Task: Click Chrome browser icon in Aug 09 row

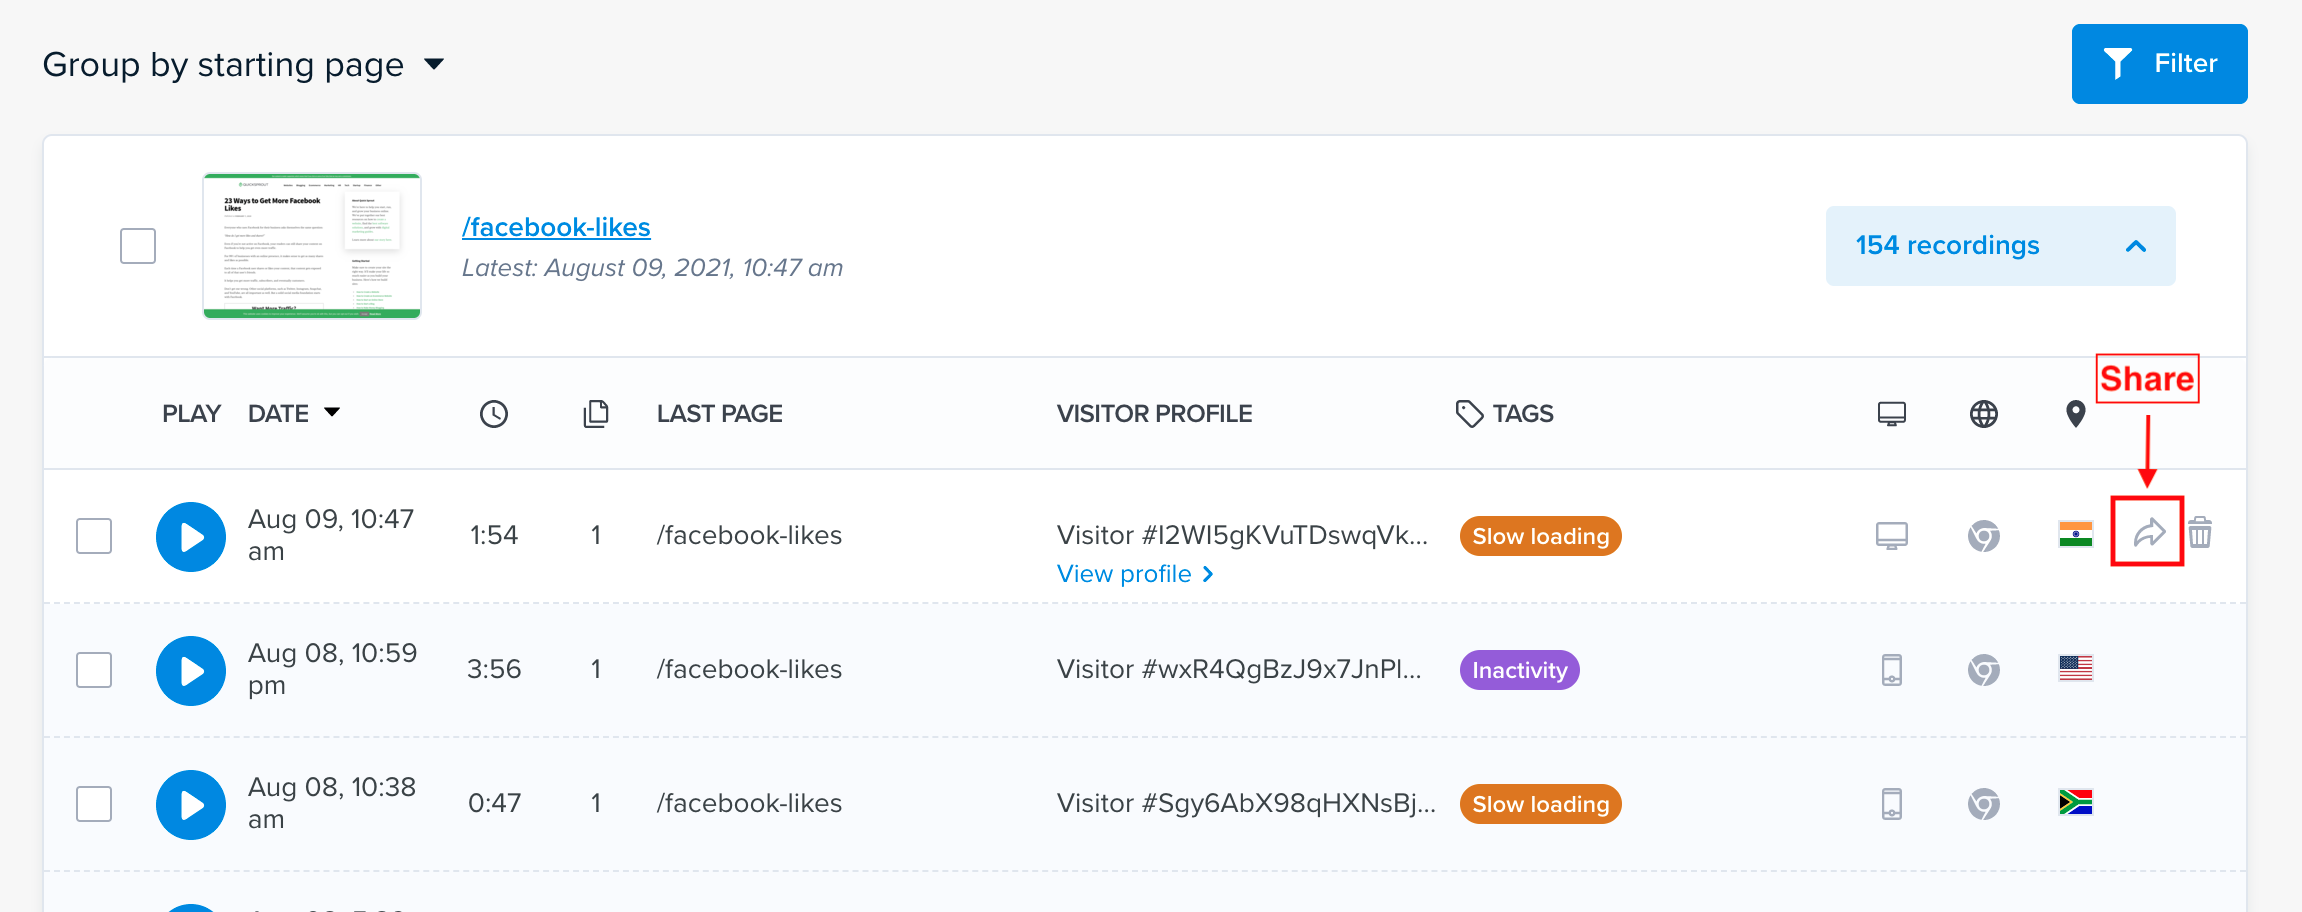Action: click(1984, 536)
